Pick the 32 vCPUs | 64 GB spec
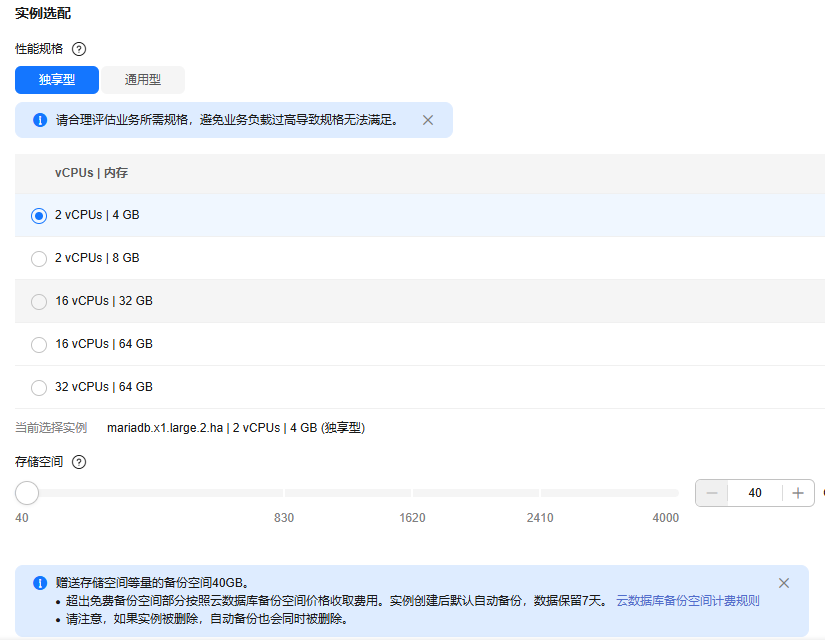Image resolution: width=825 pixels, height=642 pixels. coord(39,387)
